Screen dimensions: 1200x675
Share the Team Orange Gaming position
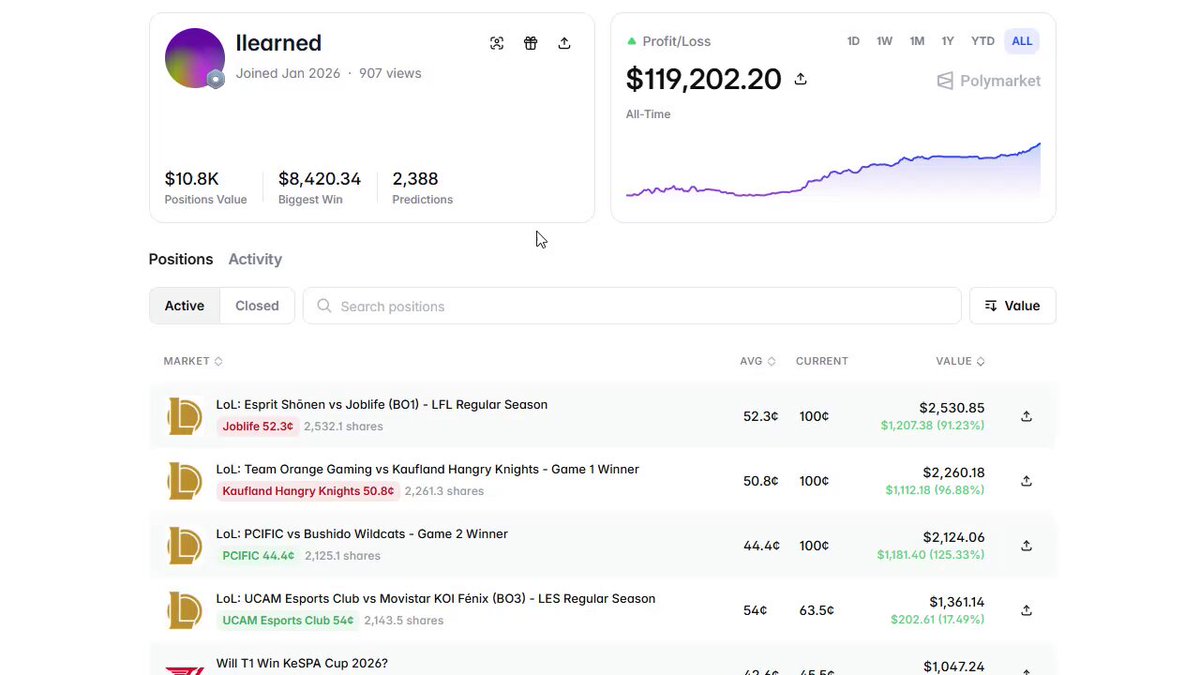1026,481
